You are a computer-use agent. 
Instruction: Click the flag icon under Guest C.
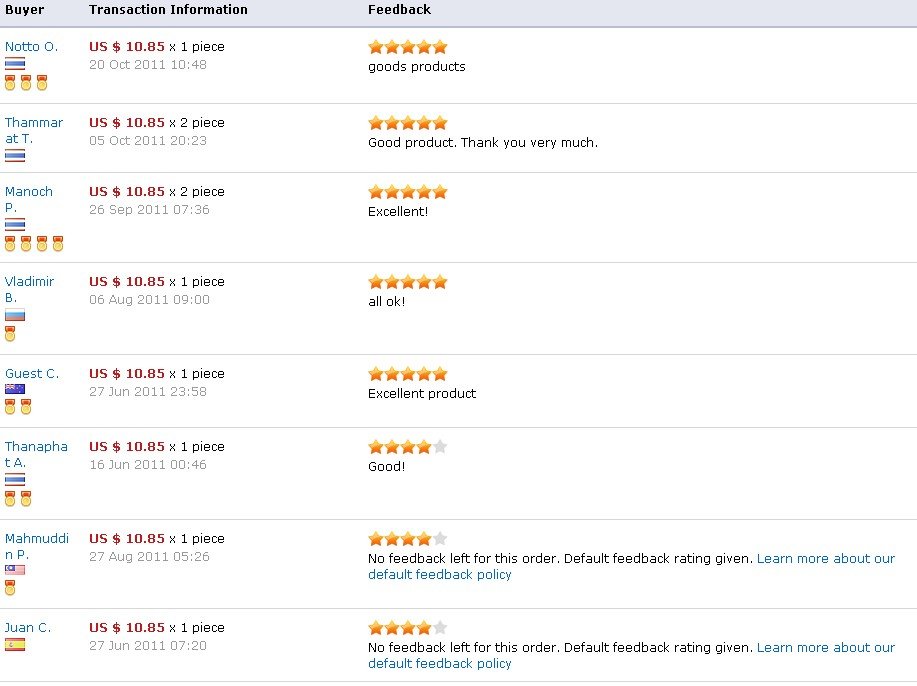click(15, 389)
